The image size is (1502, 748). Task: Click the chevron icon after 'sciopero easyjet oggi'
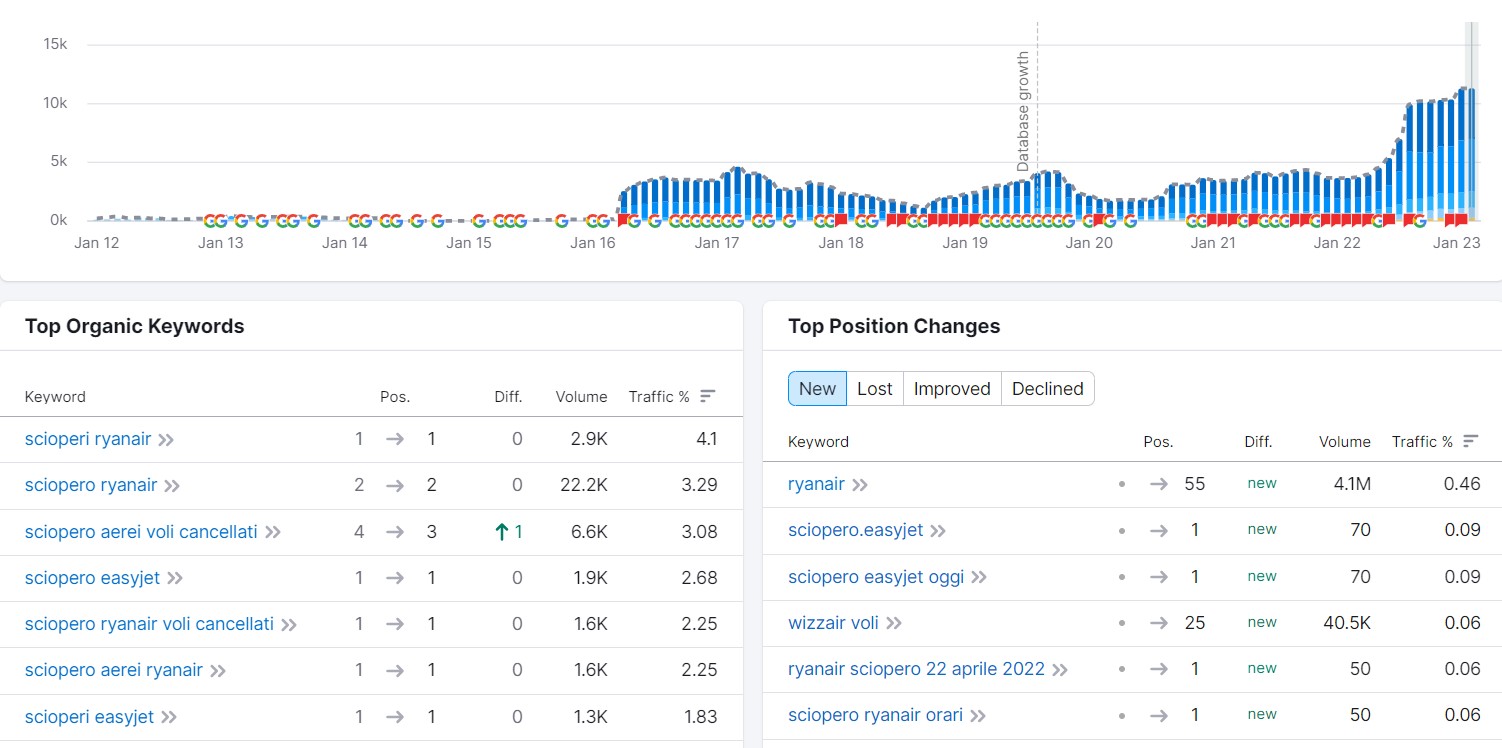pos(979,577)
